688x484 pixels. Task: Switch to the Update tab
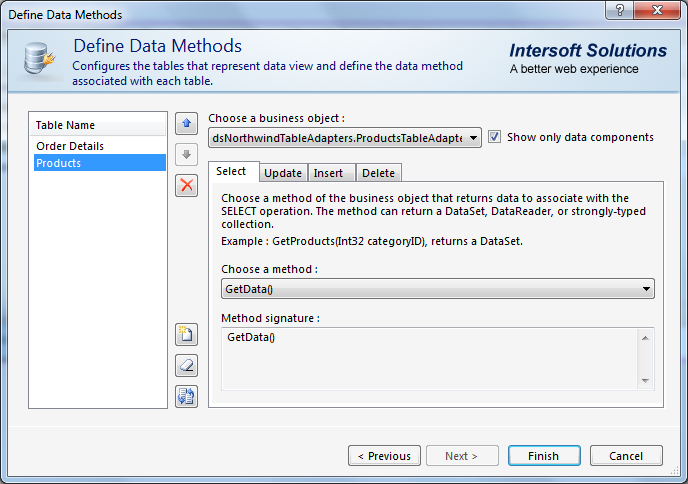pos(283,173)
